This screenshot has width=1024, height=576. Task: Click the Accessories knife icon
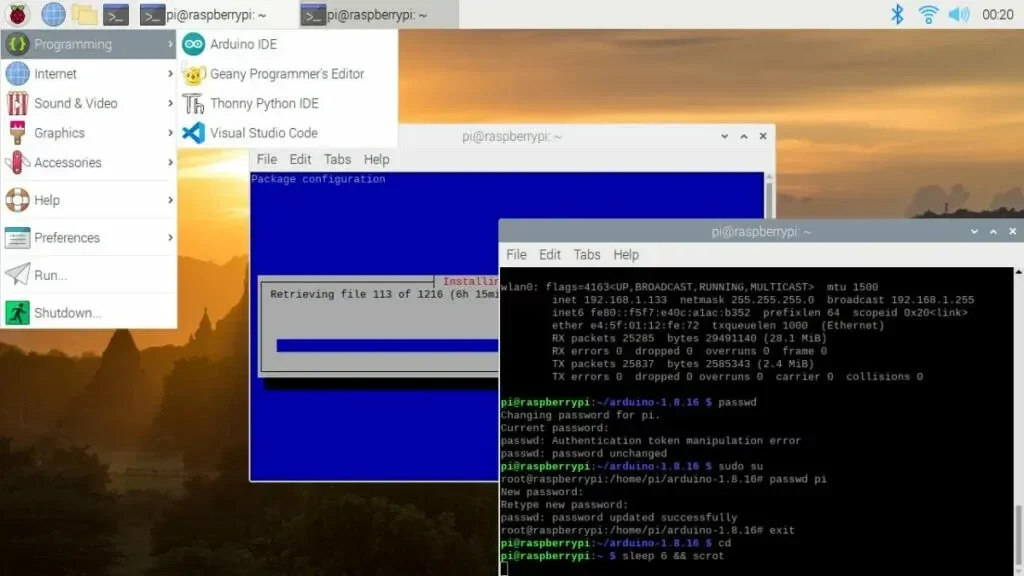18,162
